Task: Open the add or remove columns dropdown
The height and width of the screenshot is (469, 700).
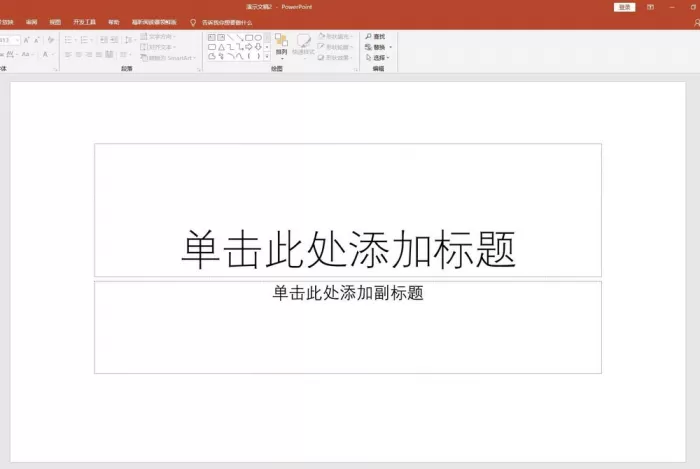Action: [125, 54]
